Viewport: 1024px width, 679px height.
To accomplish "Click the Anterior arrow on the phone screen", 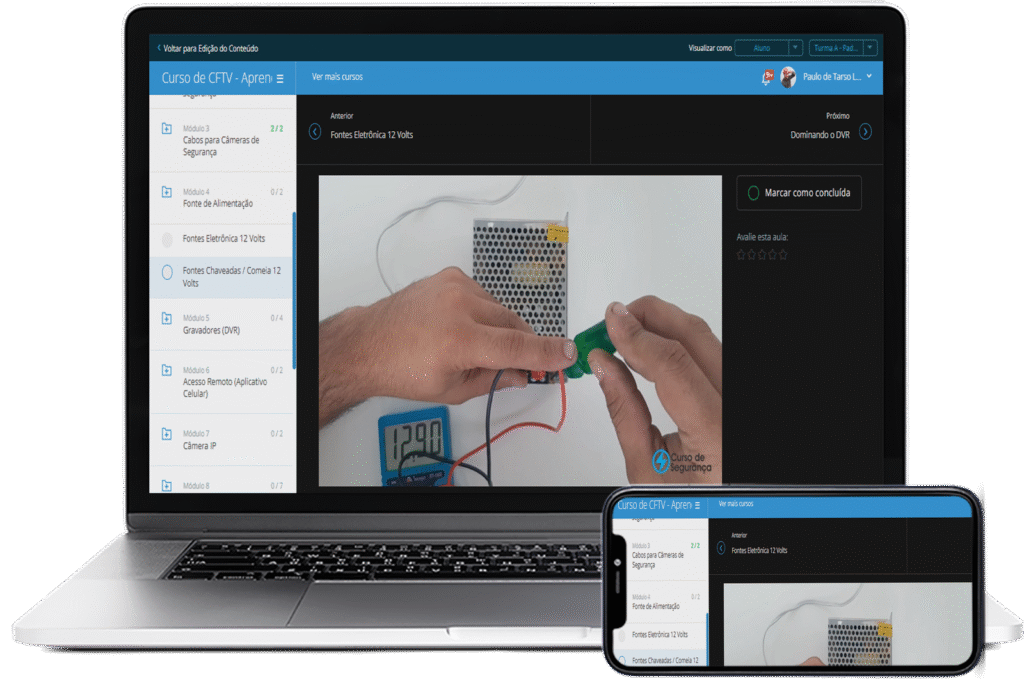I will [721, 548].
